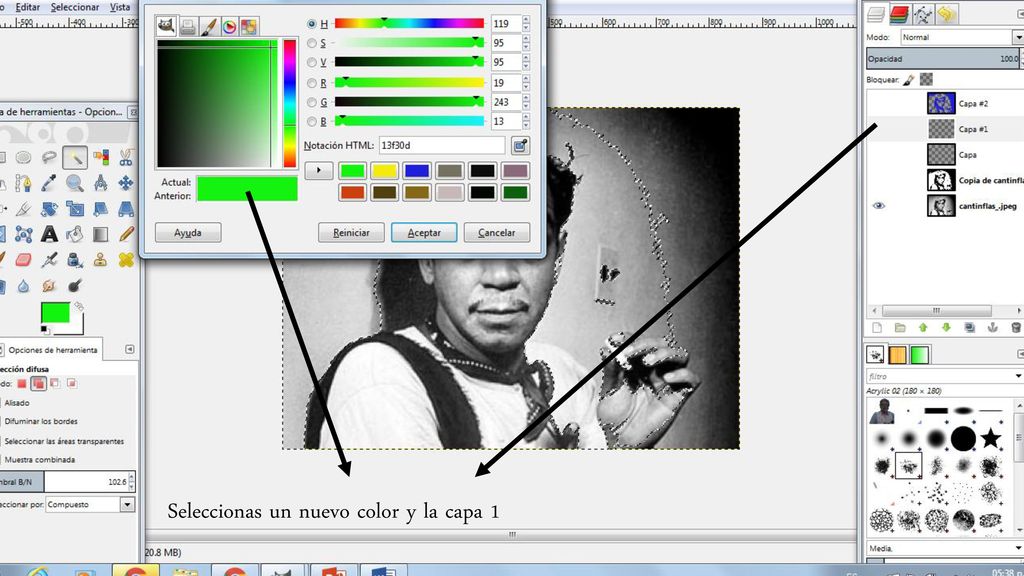This screenshot has width=1024, height=576.
Task: Switch to the color wheel tab in color dialog
Action: coord(229,26)
